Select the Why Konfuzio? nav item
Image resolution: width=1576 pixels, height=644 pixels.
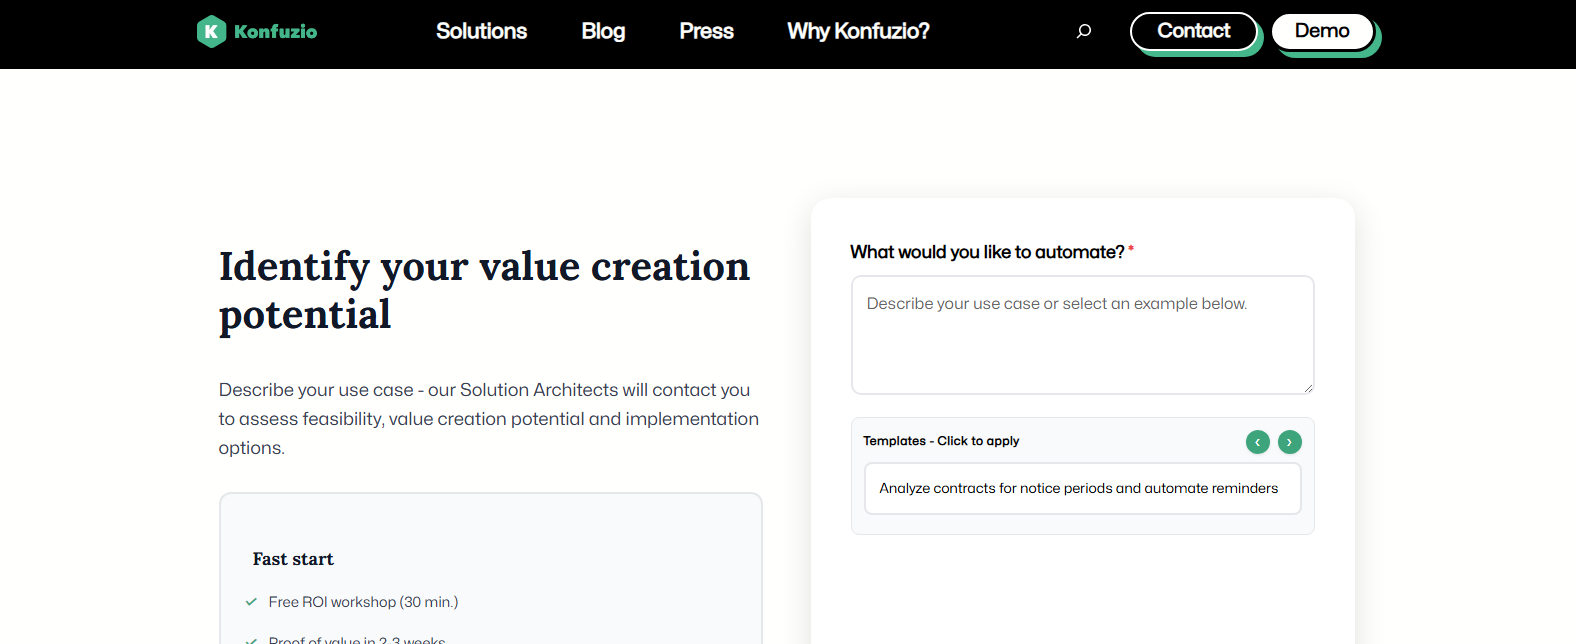pos(858,31)
